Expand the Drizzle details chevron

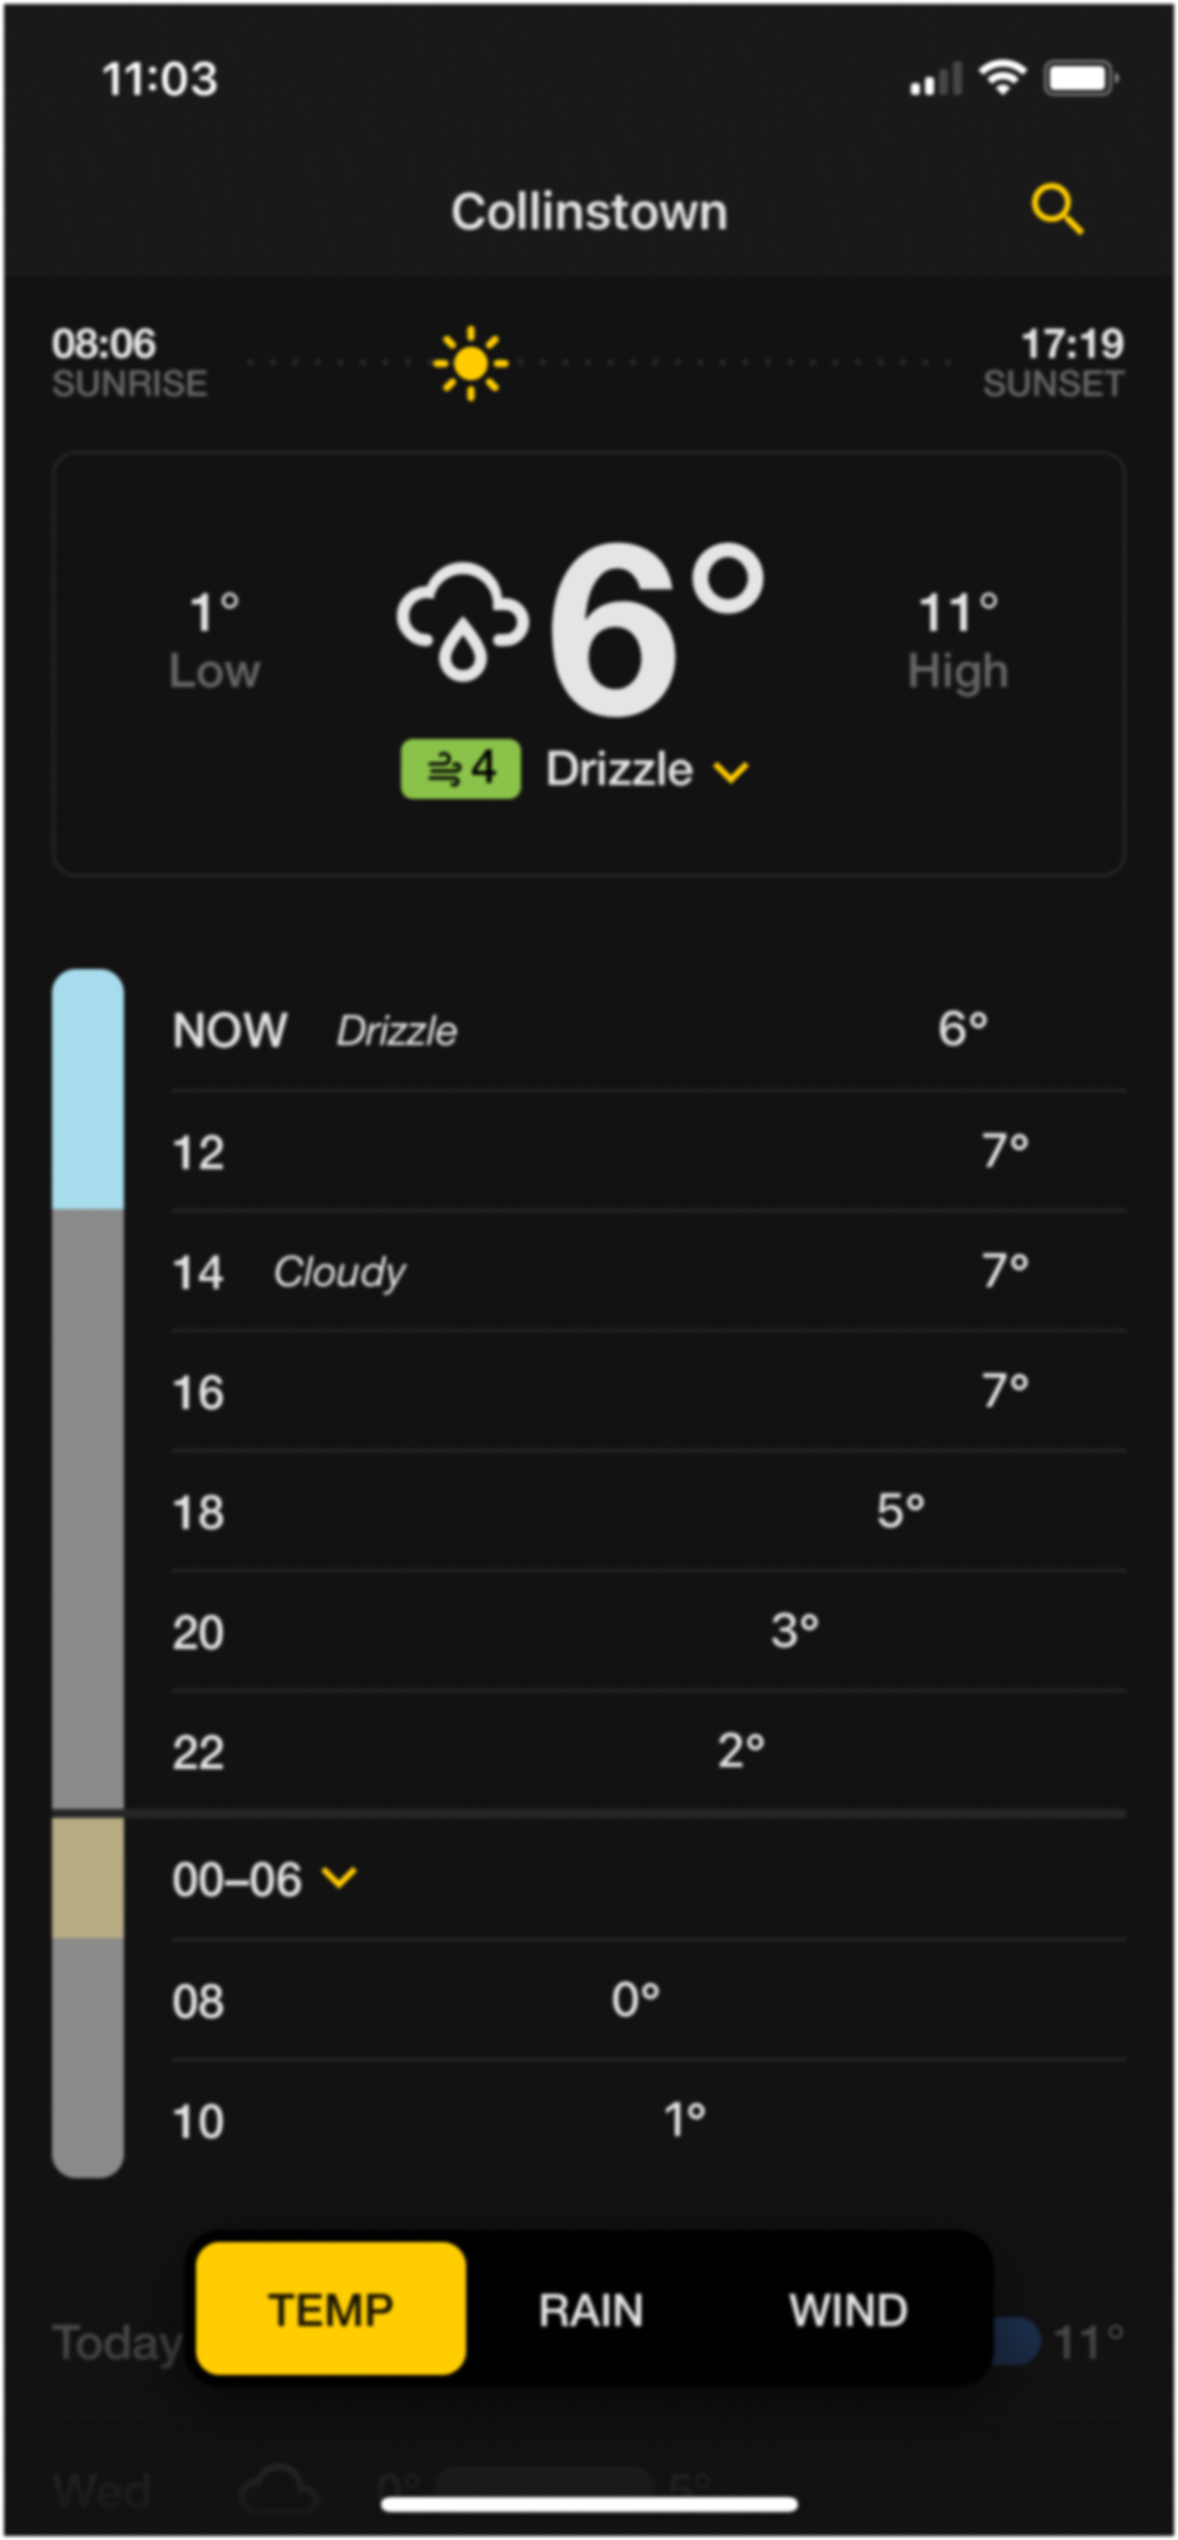[729, 772]
